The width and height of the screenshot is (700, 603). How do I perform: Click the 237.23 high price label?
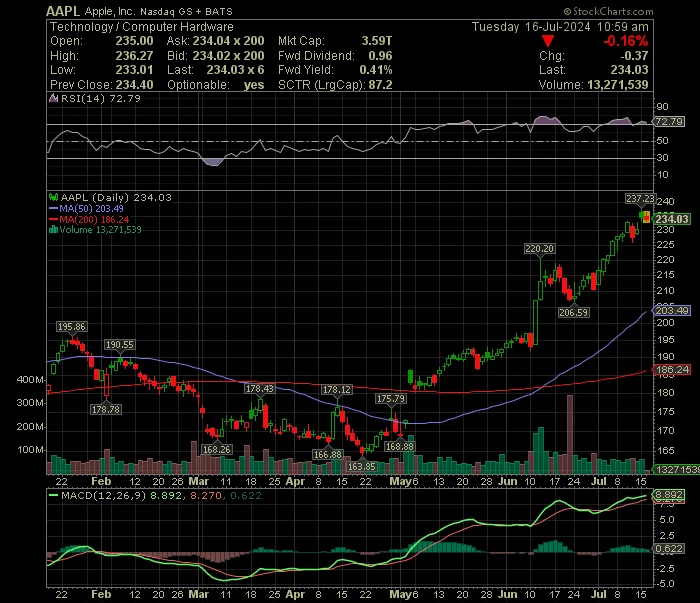(640, 199)
